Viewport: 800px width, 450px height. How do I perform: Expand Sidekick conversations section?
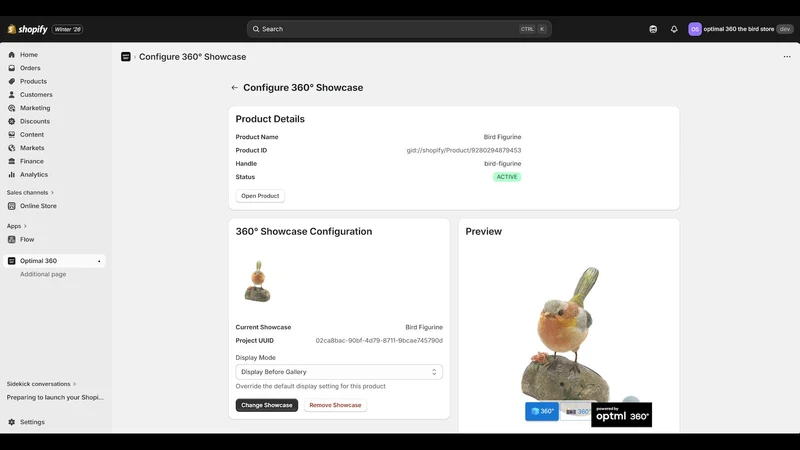point(41,384)
